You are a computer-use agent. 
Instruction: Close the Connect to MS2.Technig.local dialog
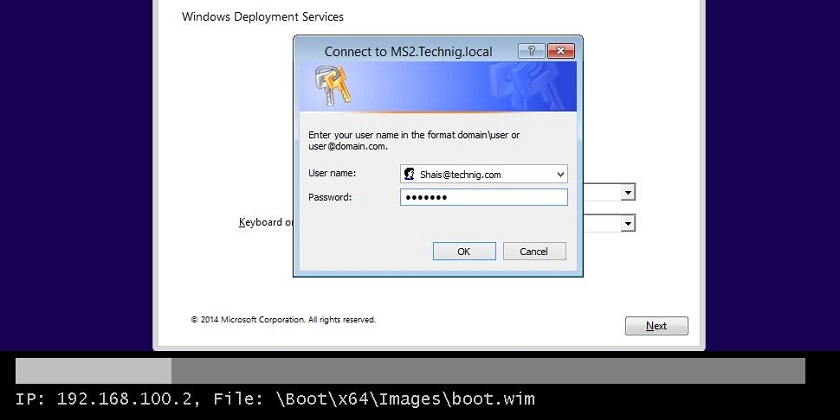pyautogui.click(x=561, y=51)
